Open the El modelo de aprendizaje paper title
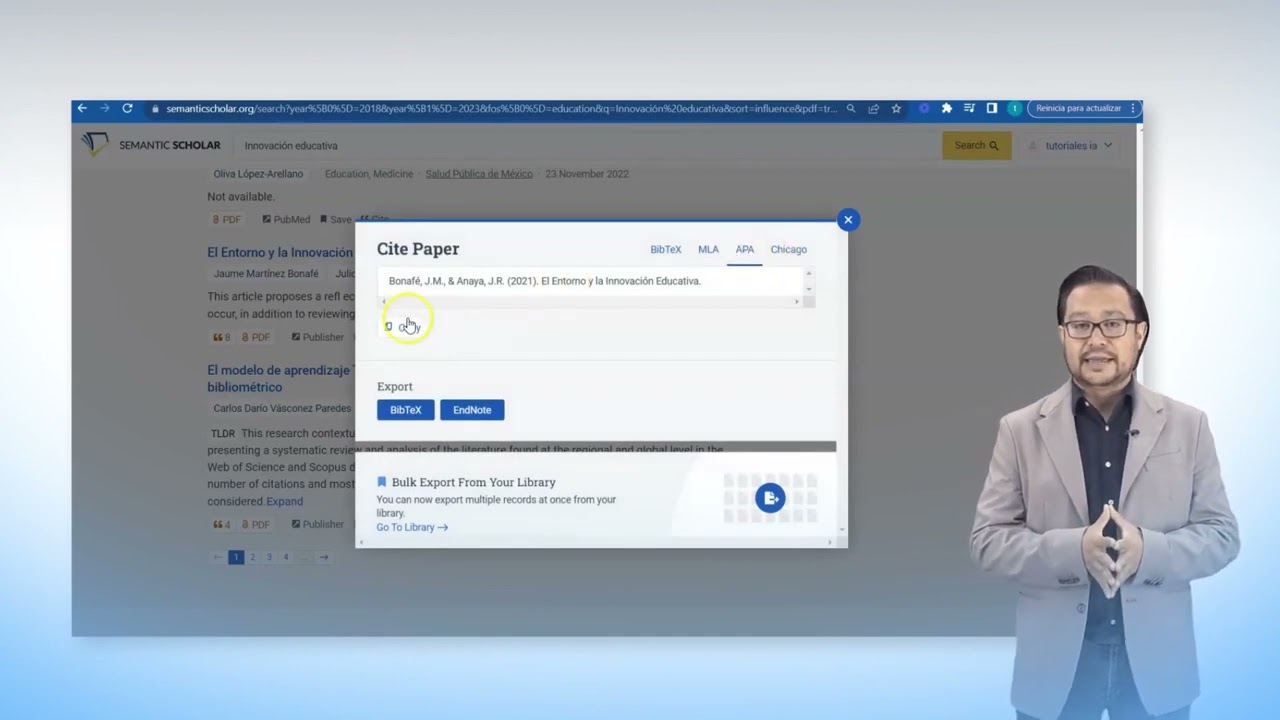Screen dimensions: 1280x720 tap(279, 378)
